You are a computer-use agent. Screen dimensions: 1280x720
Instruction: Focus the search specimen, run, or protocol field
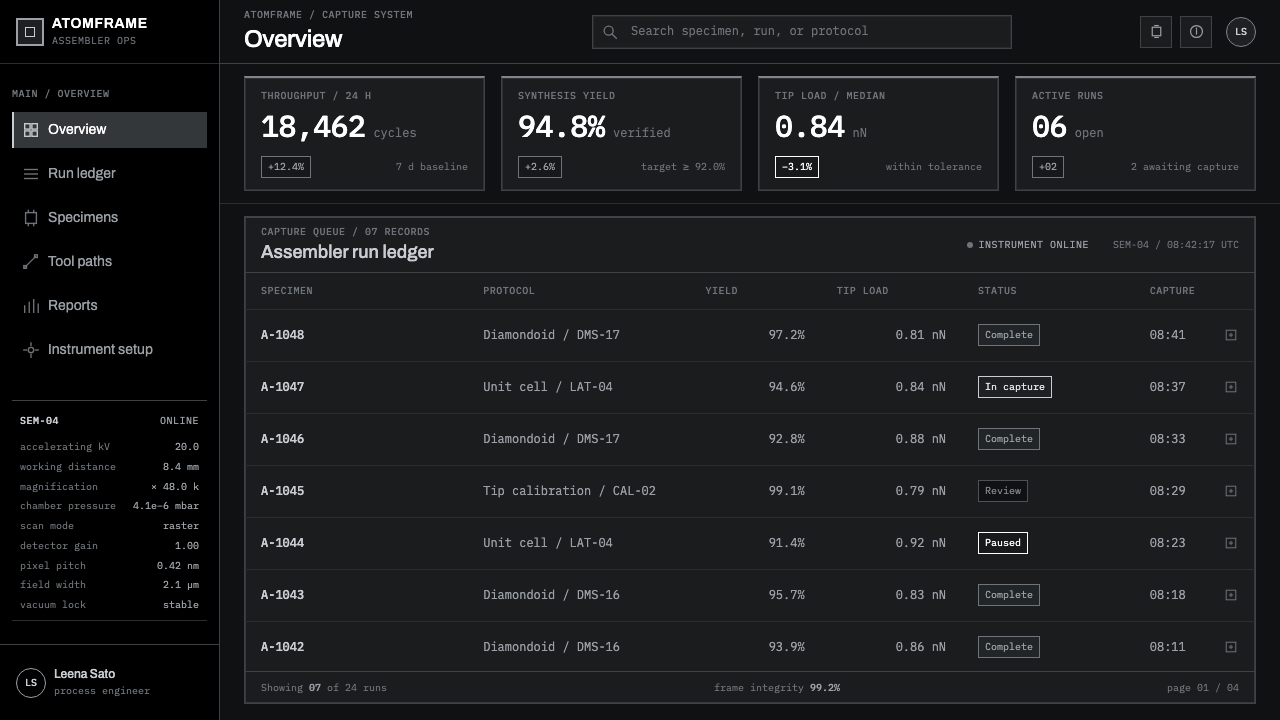802,32
